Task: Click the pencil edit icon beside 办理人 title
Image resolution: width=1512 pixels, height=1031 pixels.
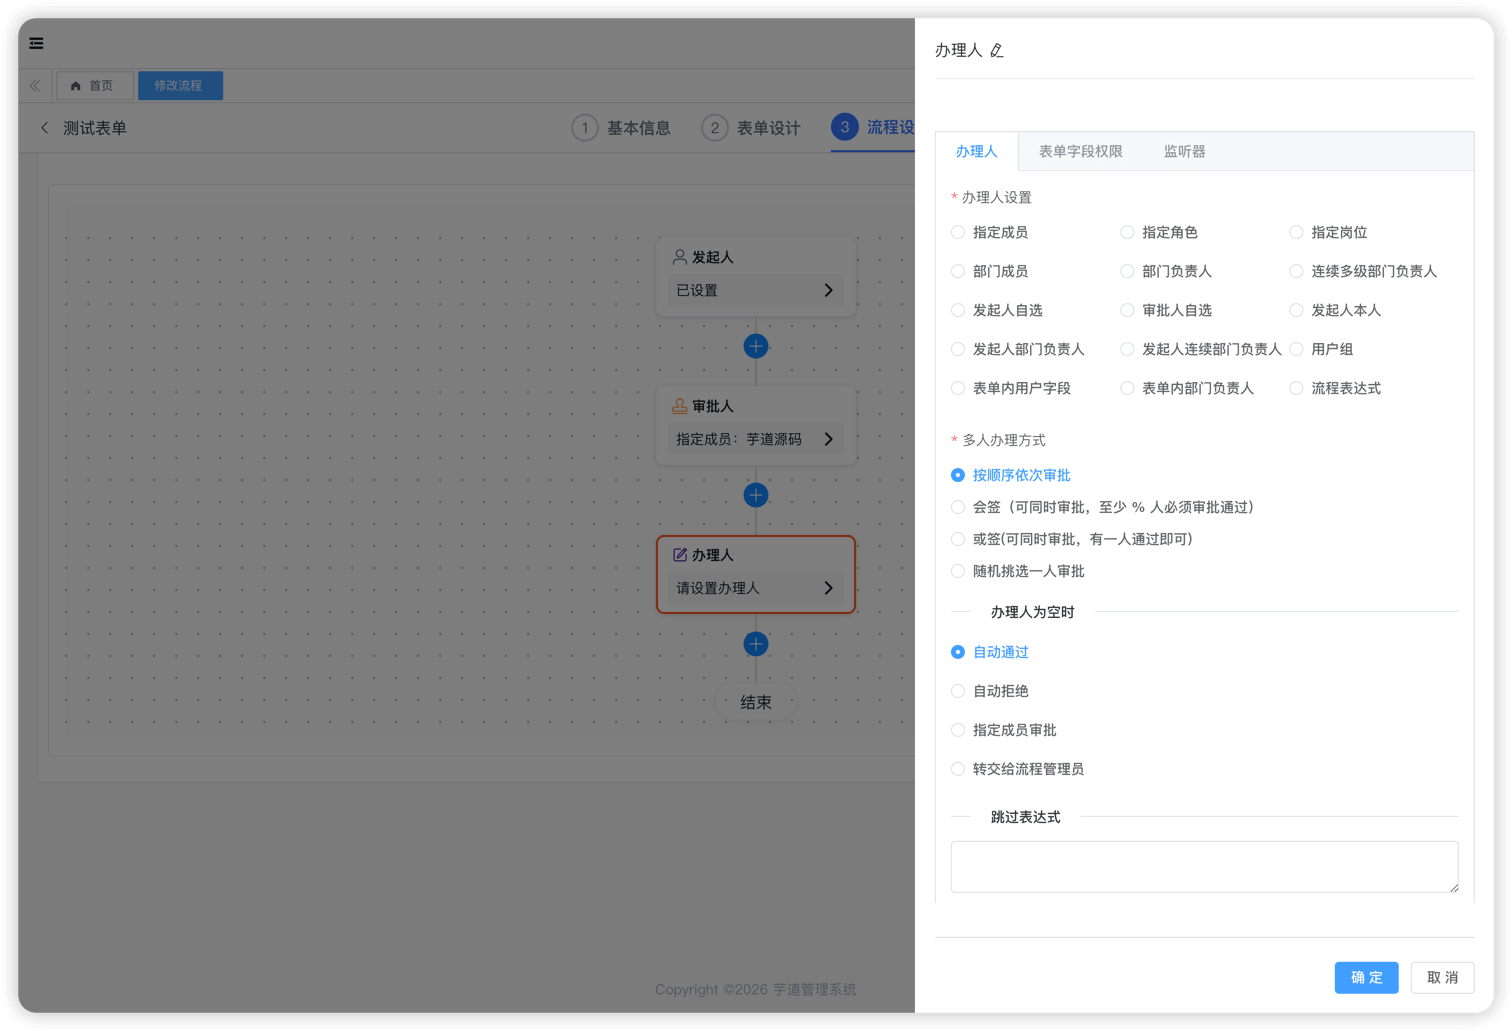Action: pyautogui.click(x=996, y=50)
